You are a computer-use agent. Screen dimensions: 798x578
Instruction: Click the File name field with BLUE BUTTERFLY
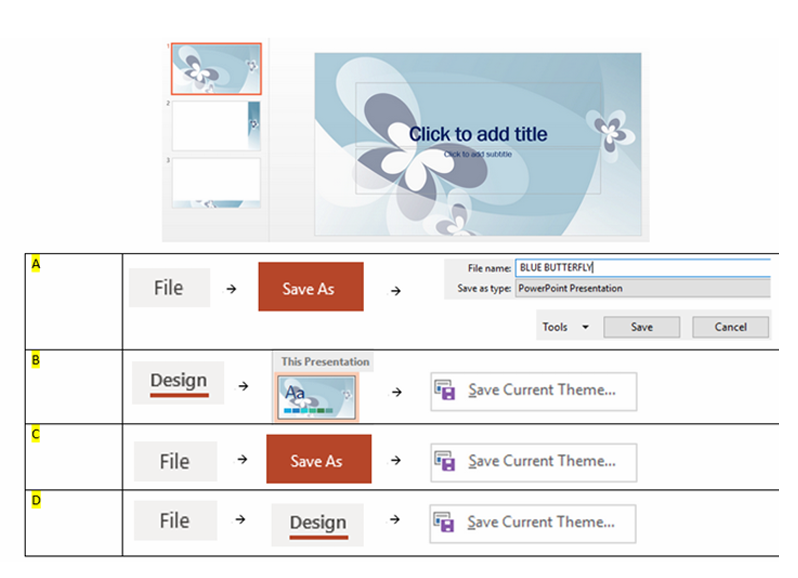click(x=642, y=268)
